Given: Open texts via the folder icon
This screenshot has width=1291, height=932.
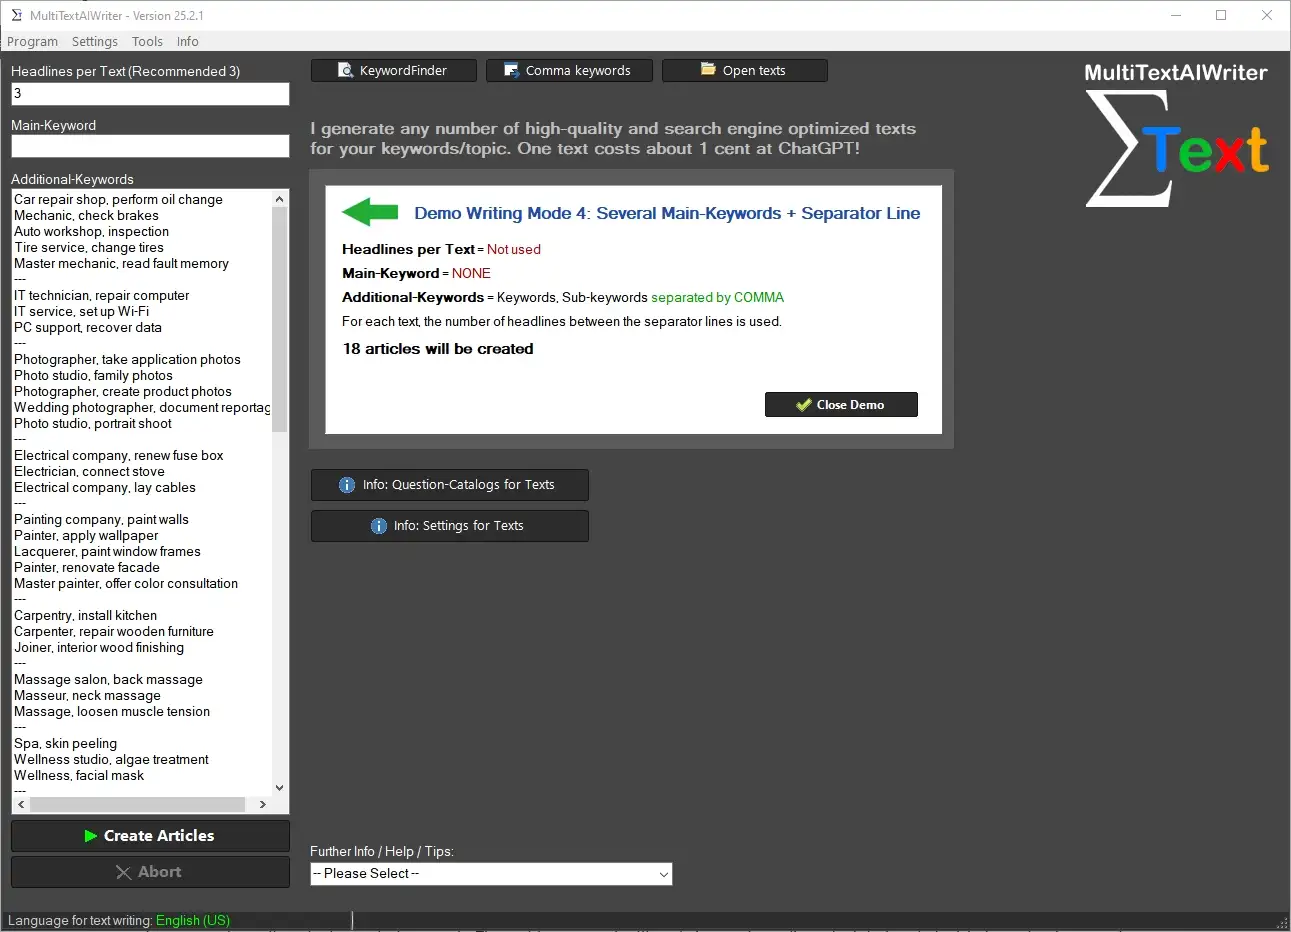Looking at the screenshot, I should point(705,70).
